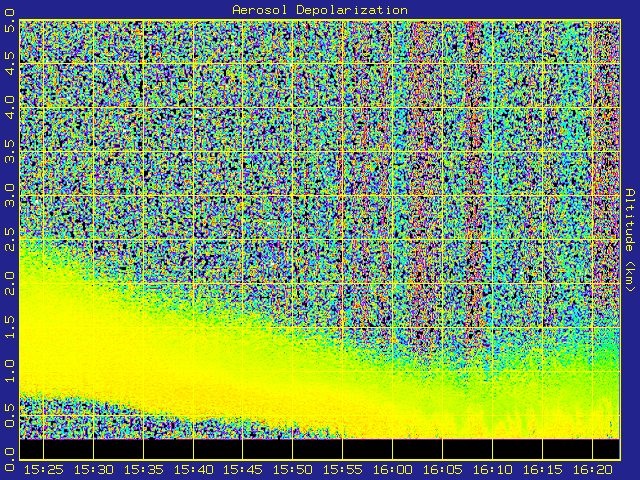Click the 0.5 altitude axis label
The width and height of the screenshot is (640, 480).
pyautogui.click(x=10, y=416)
